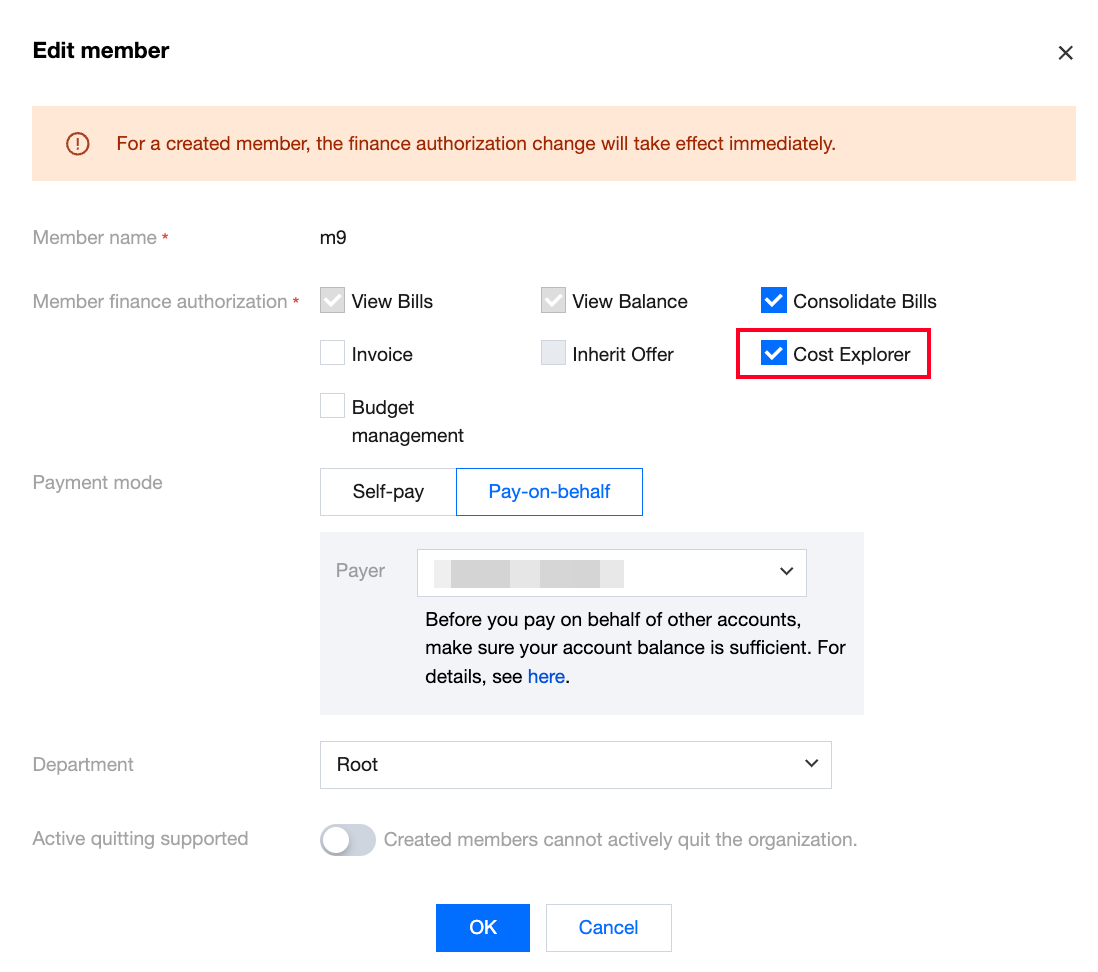Uncheck the Cost Explorer checkbox
This screenshot has width=1098, height=972.
[x=774, y=354]
